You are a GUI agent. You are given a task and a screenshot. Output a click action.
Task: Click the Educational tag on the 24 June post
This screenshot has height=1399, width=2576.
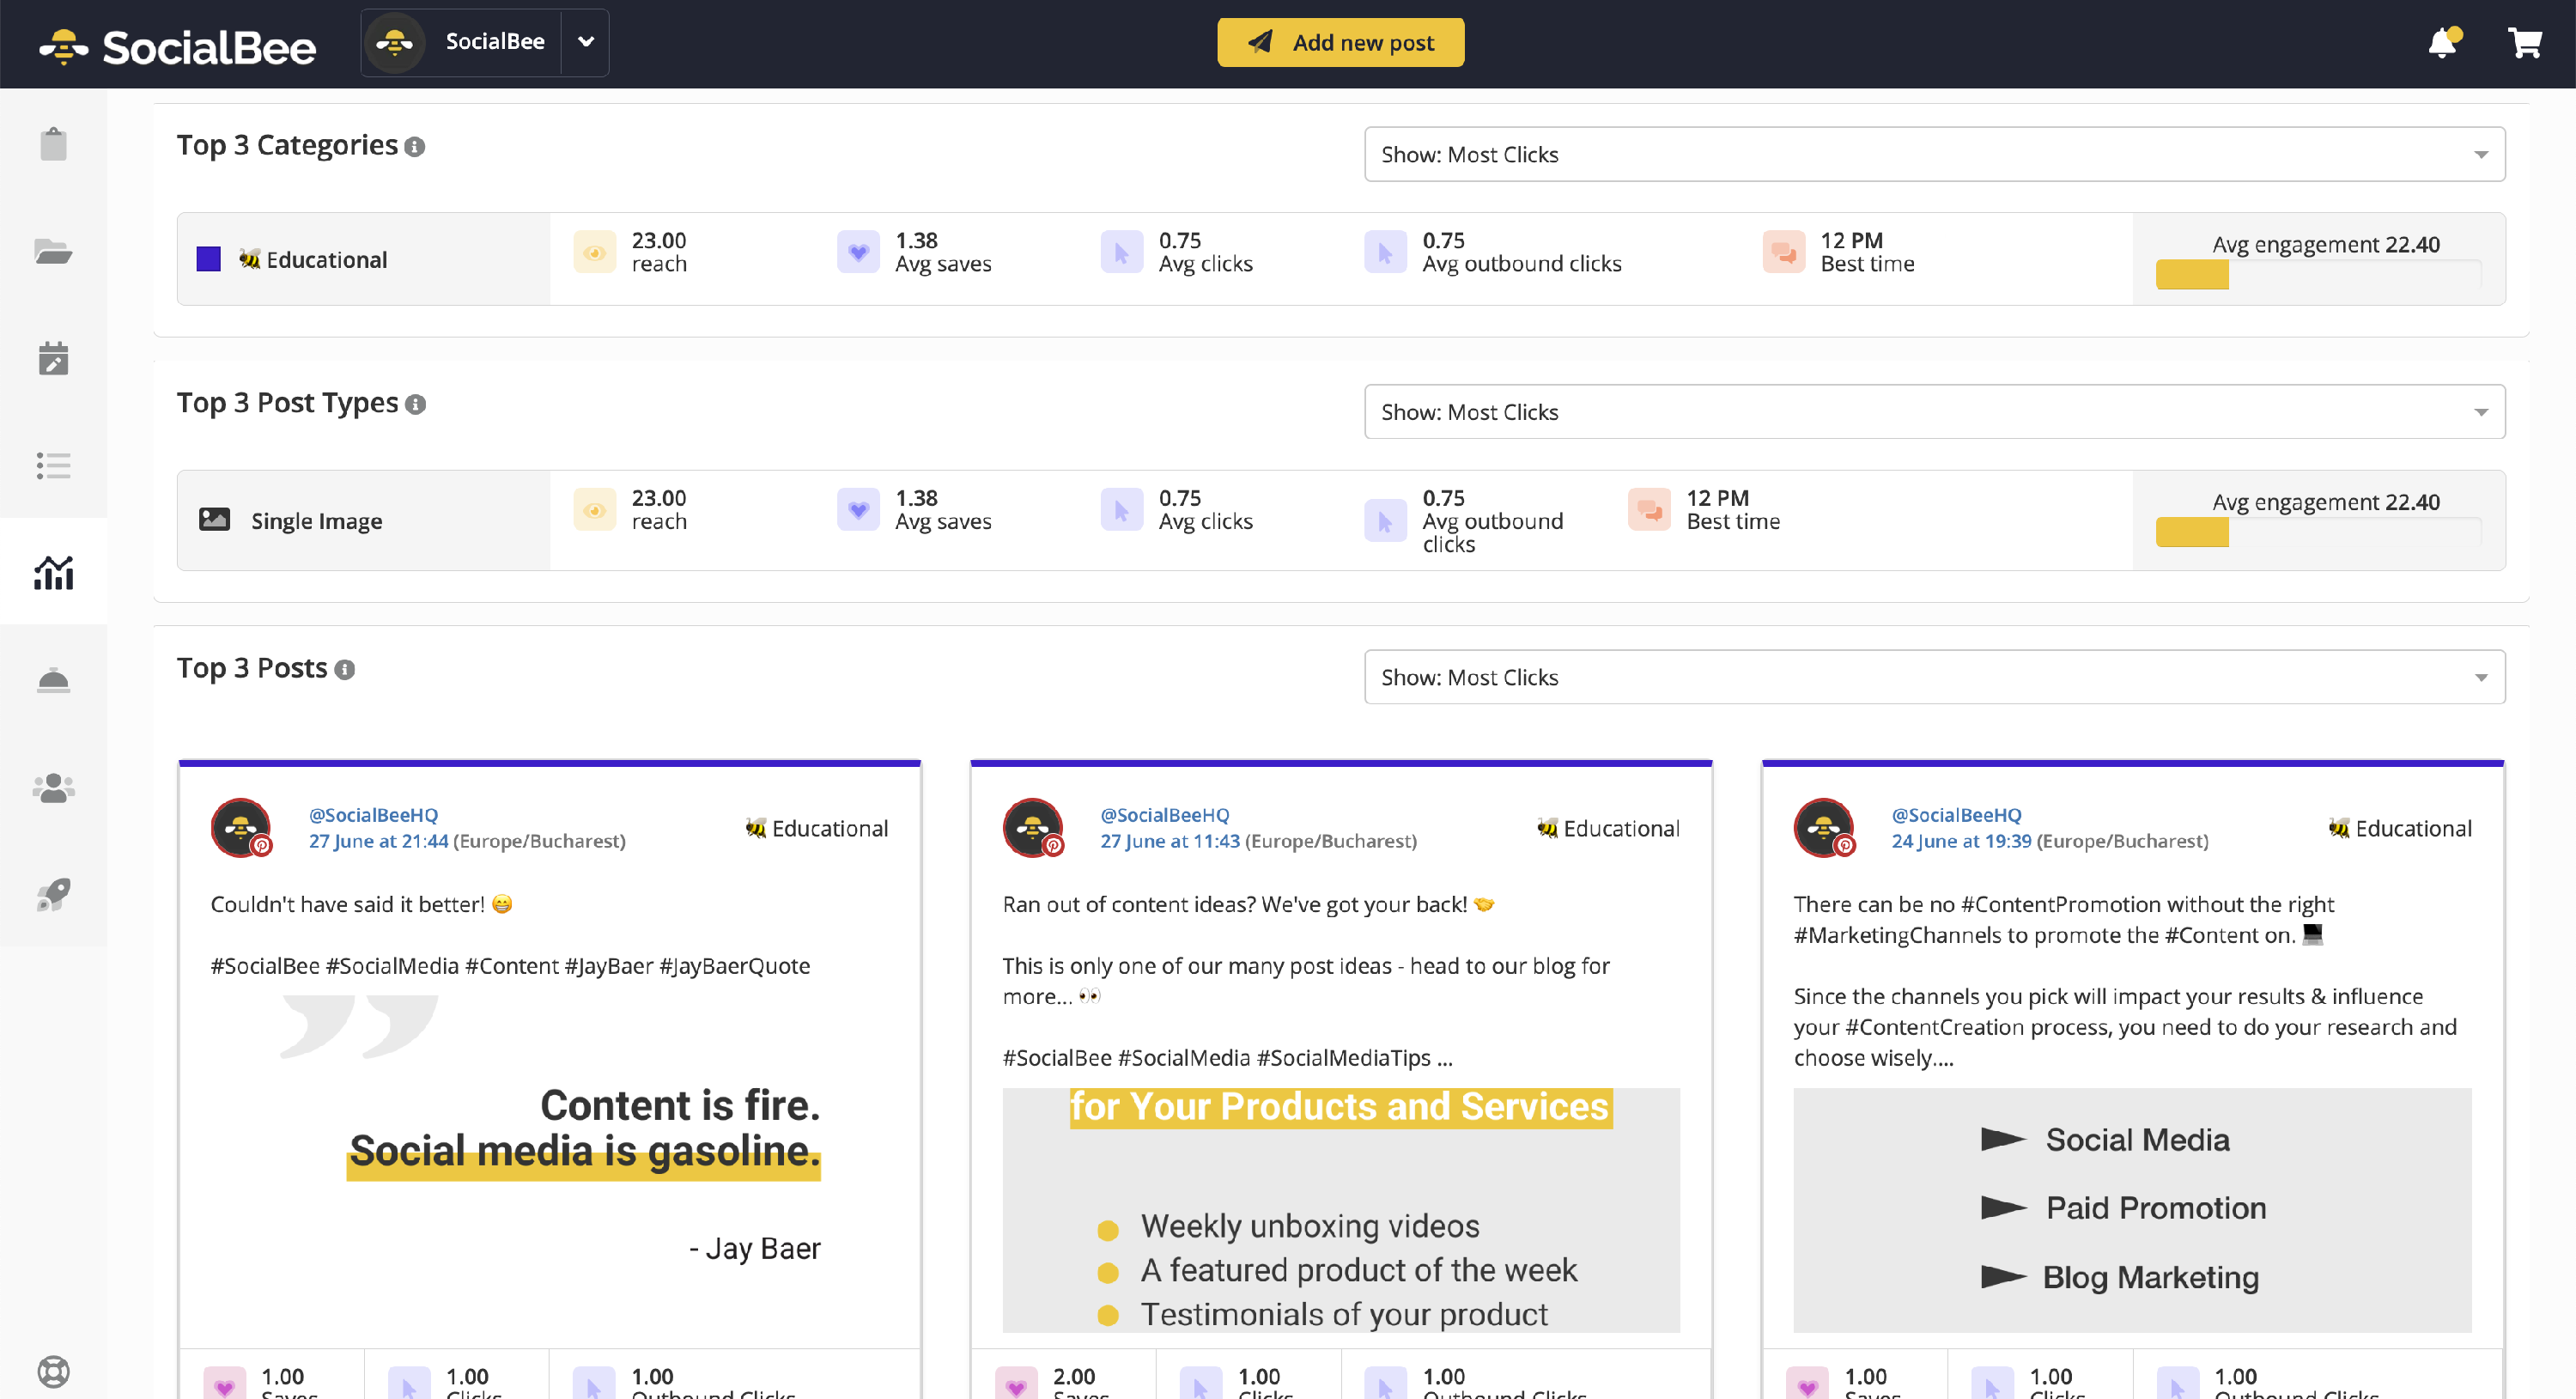2399,828
